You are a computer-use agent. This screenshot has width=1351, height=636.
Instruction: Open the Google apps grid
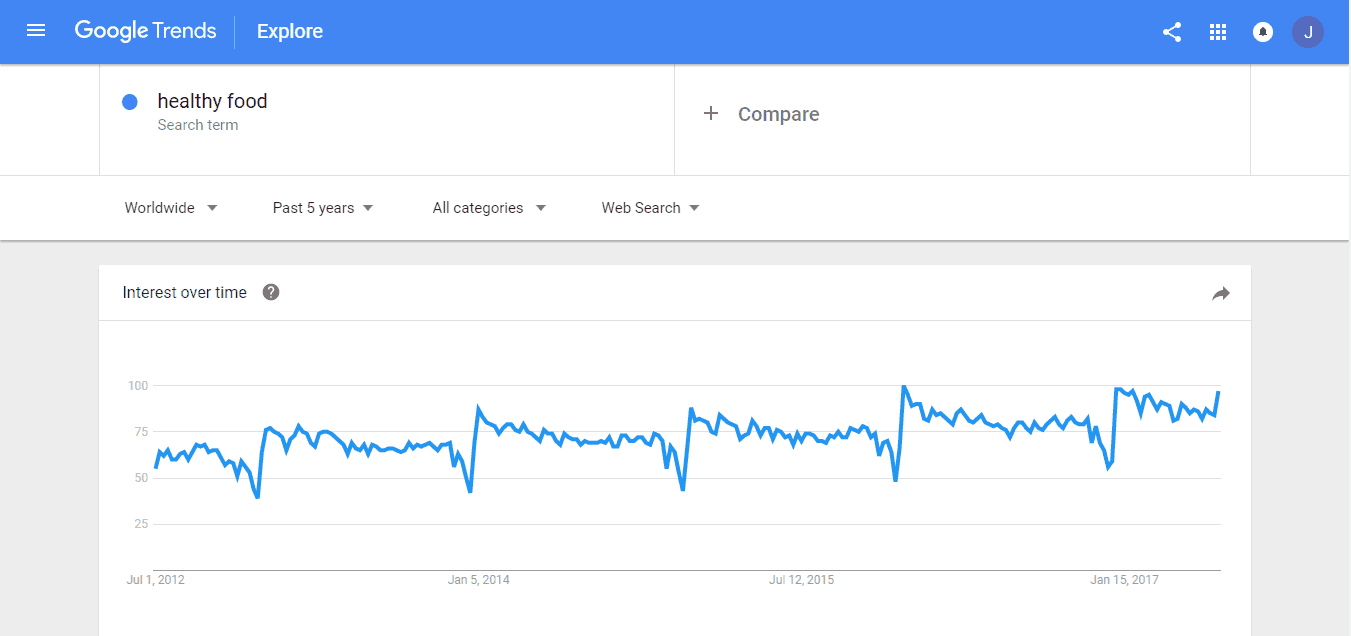pos(1217,32)
